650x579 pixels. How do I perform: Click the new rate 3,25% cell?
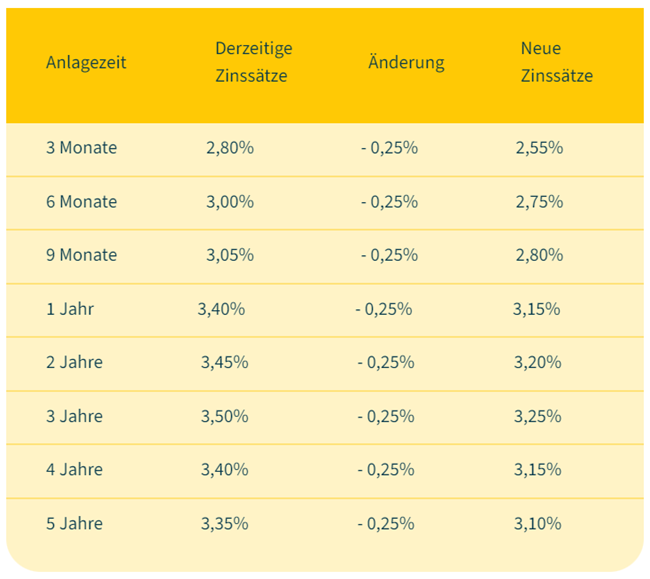click(x=537, y=416)
